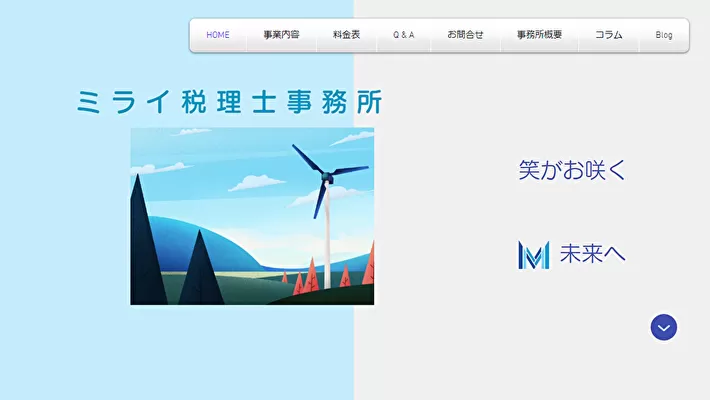Open the お問合せ contact page
The height and width of the screenshot is (400, 710).
point(465,35)
